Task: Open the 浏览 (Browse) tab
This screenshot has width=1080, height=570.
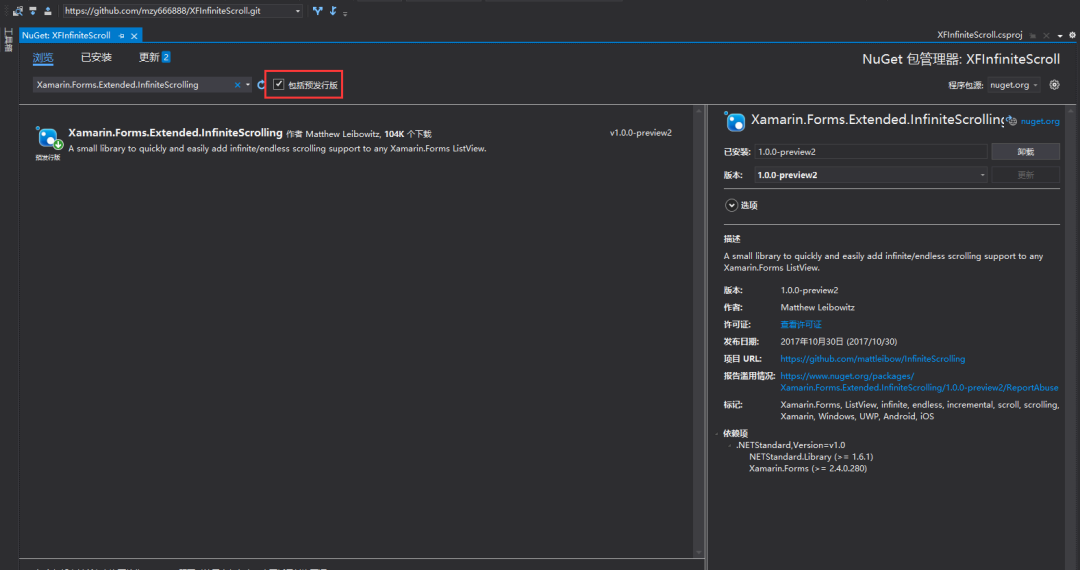Action: point(43,57)
